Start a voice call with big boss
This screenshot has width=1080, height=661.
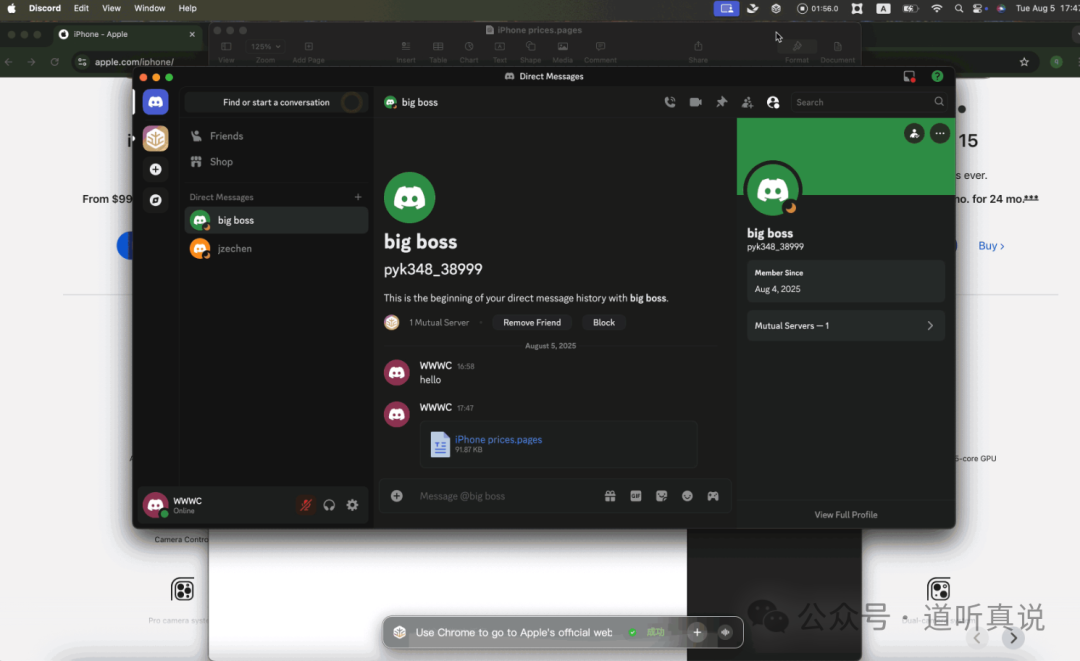(x=670, y=102)
